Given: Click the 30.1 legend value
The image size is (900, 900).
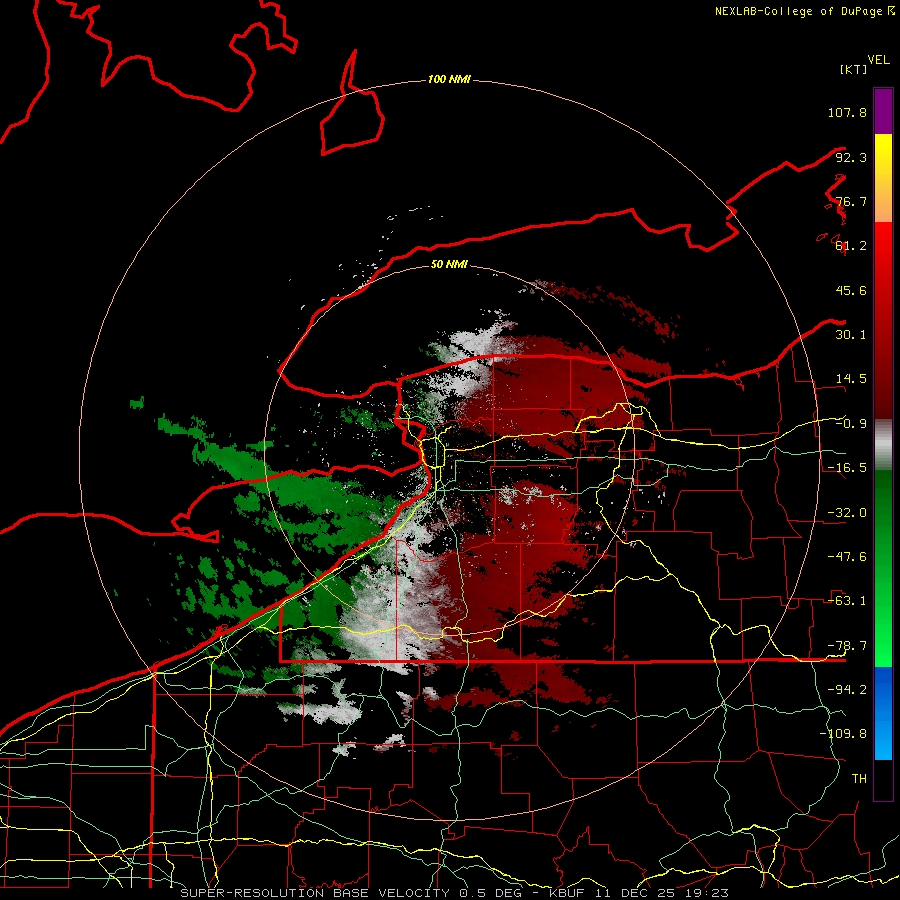Looking at the screenshot, I should coord(851,335).
